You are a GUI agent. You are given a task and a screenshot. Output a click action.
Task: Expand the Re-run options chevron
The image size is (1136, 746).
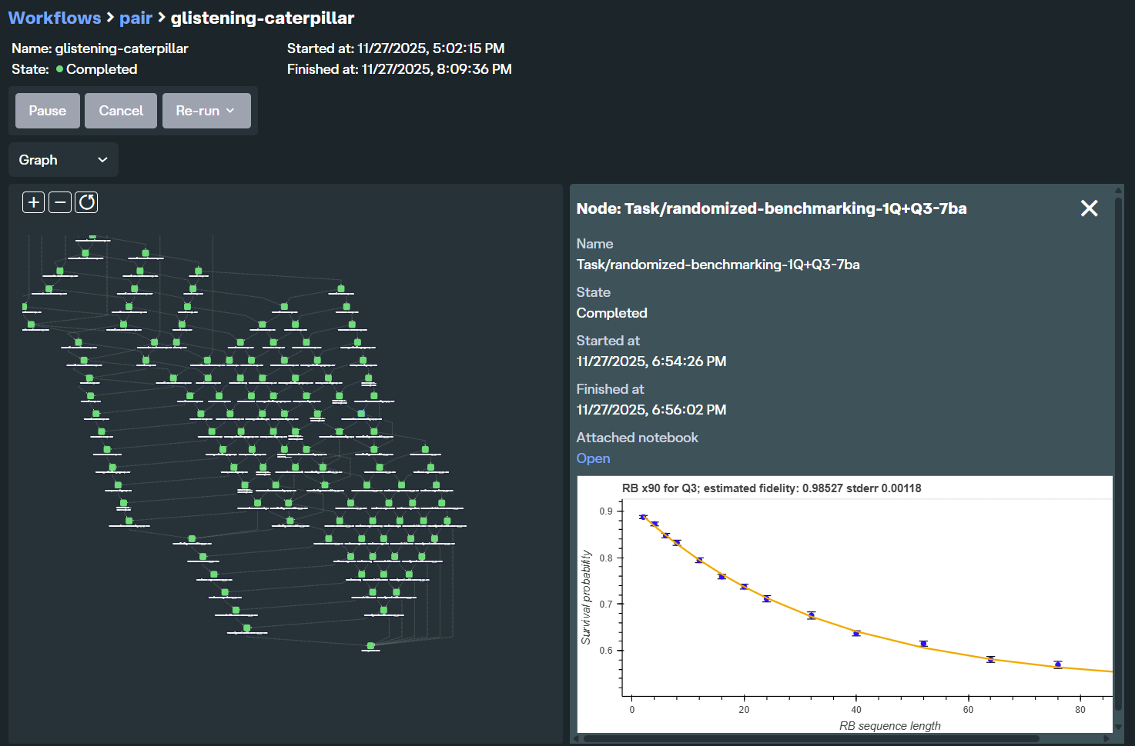point(232,110)
